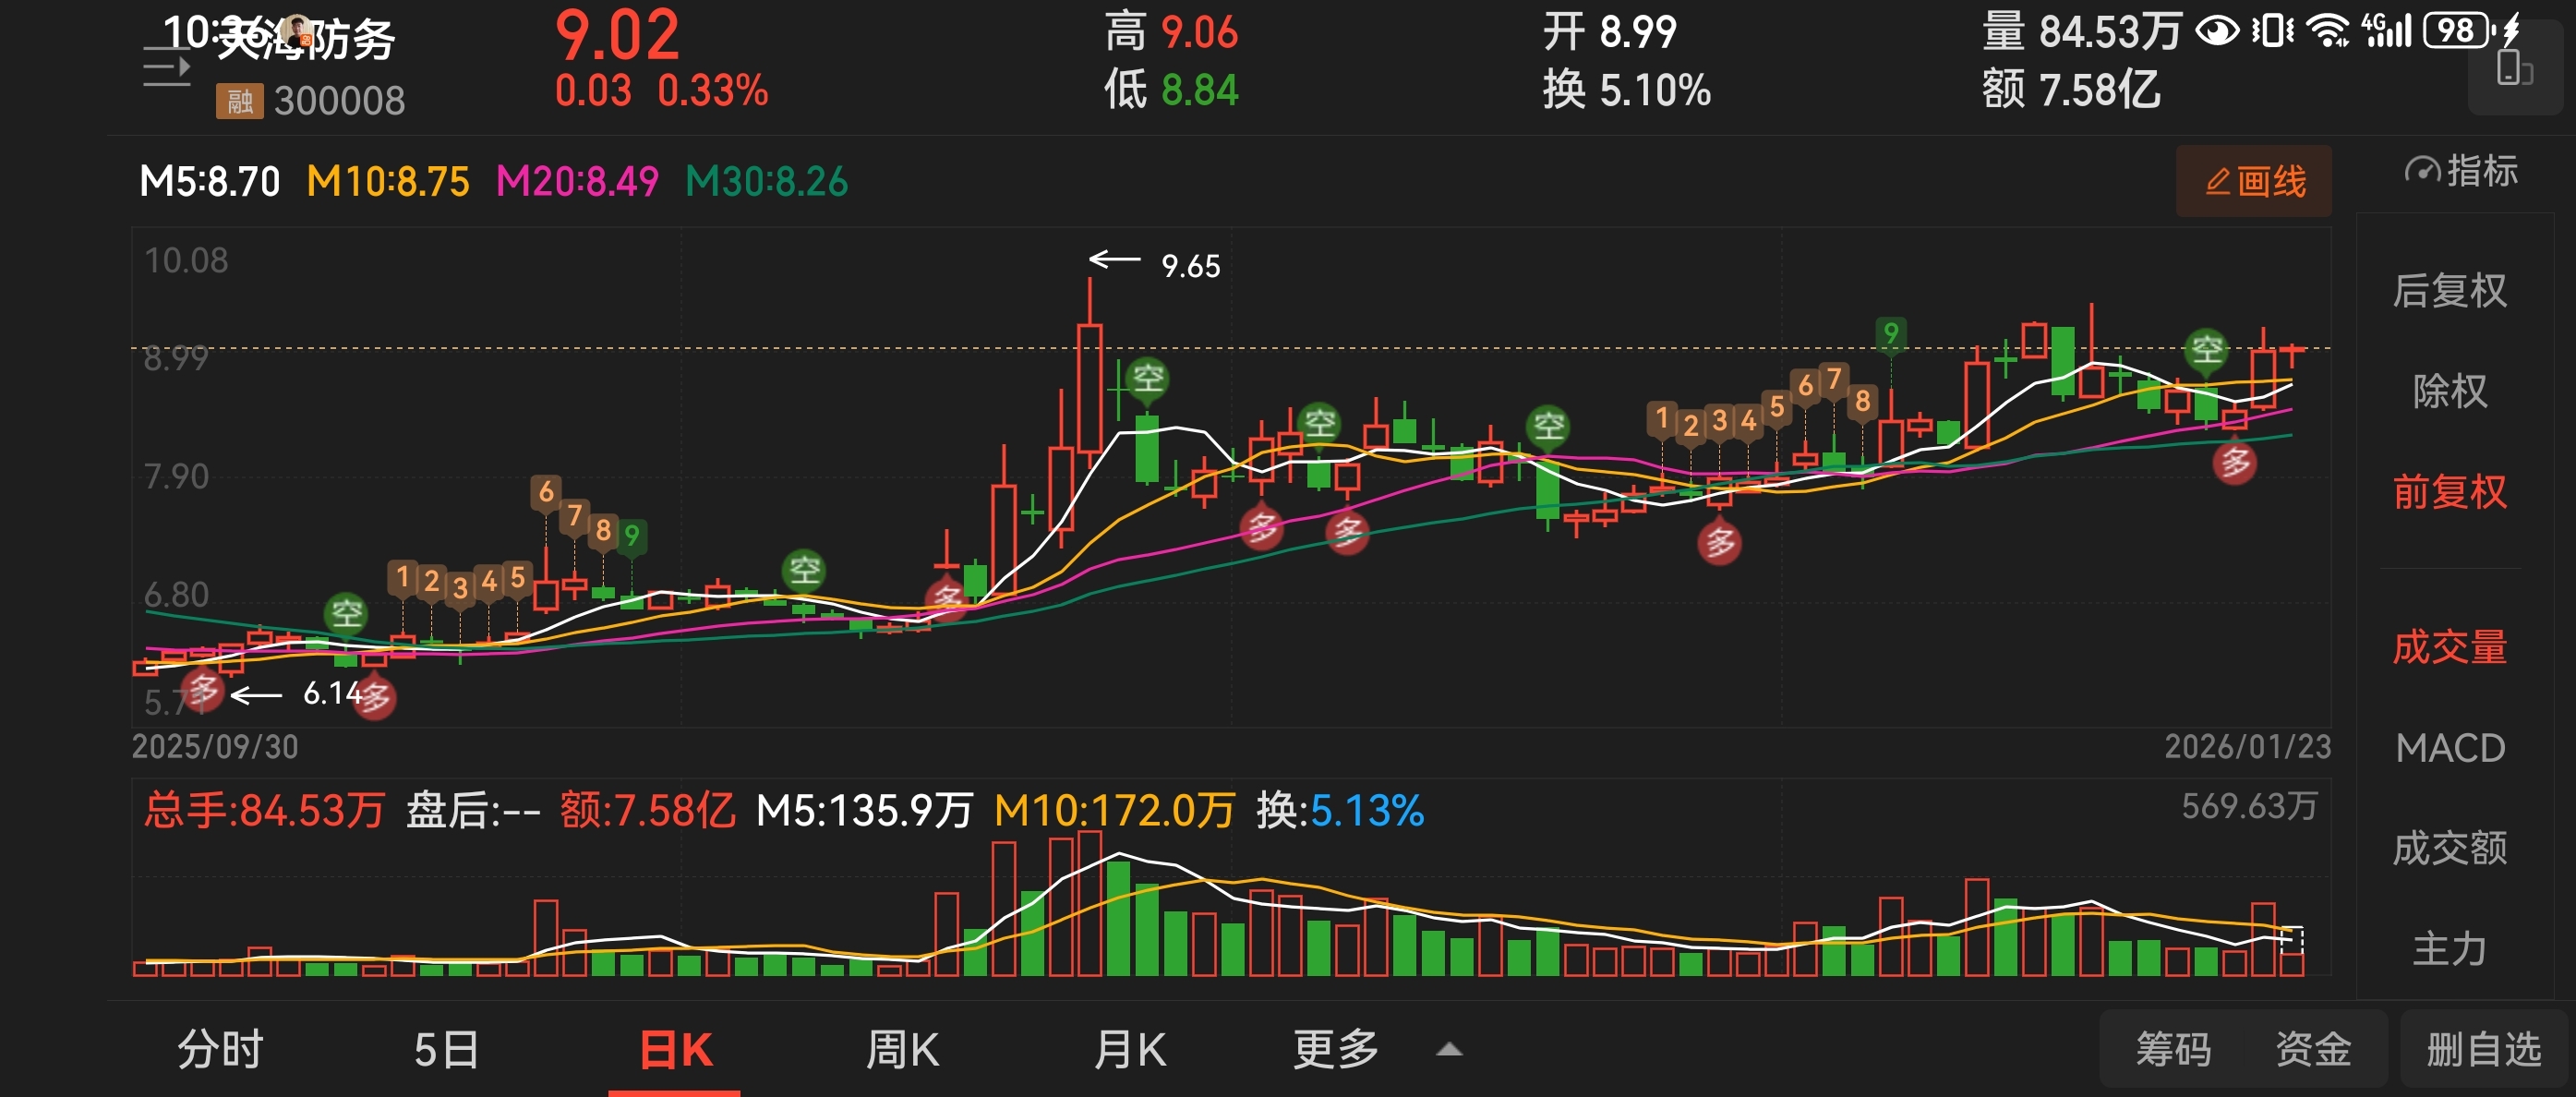Open the 画线 drawing tool

(x=2254, y=181)
